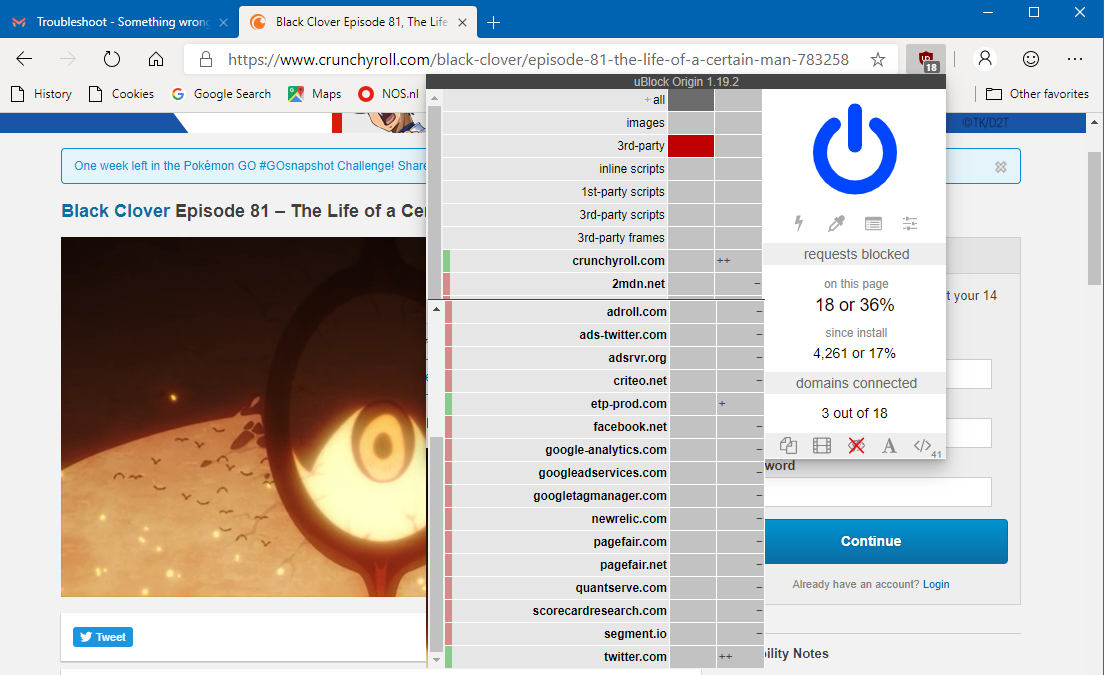
Task: Open the History bookmark
Action: [42, 94]
